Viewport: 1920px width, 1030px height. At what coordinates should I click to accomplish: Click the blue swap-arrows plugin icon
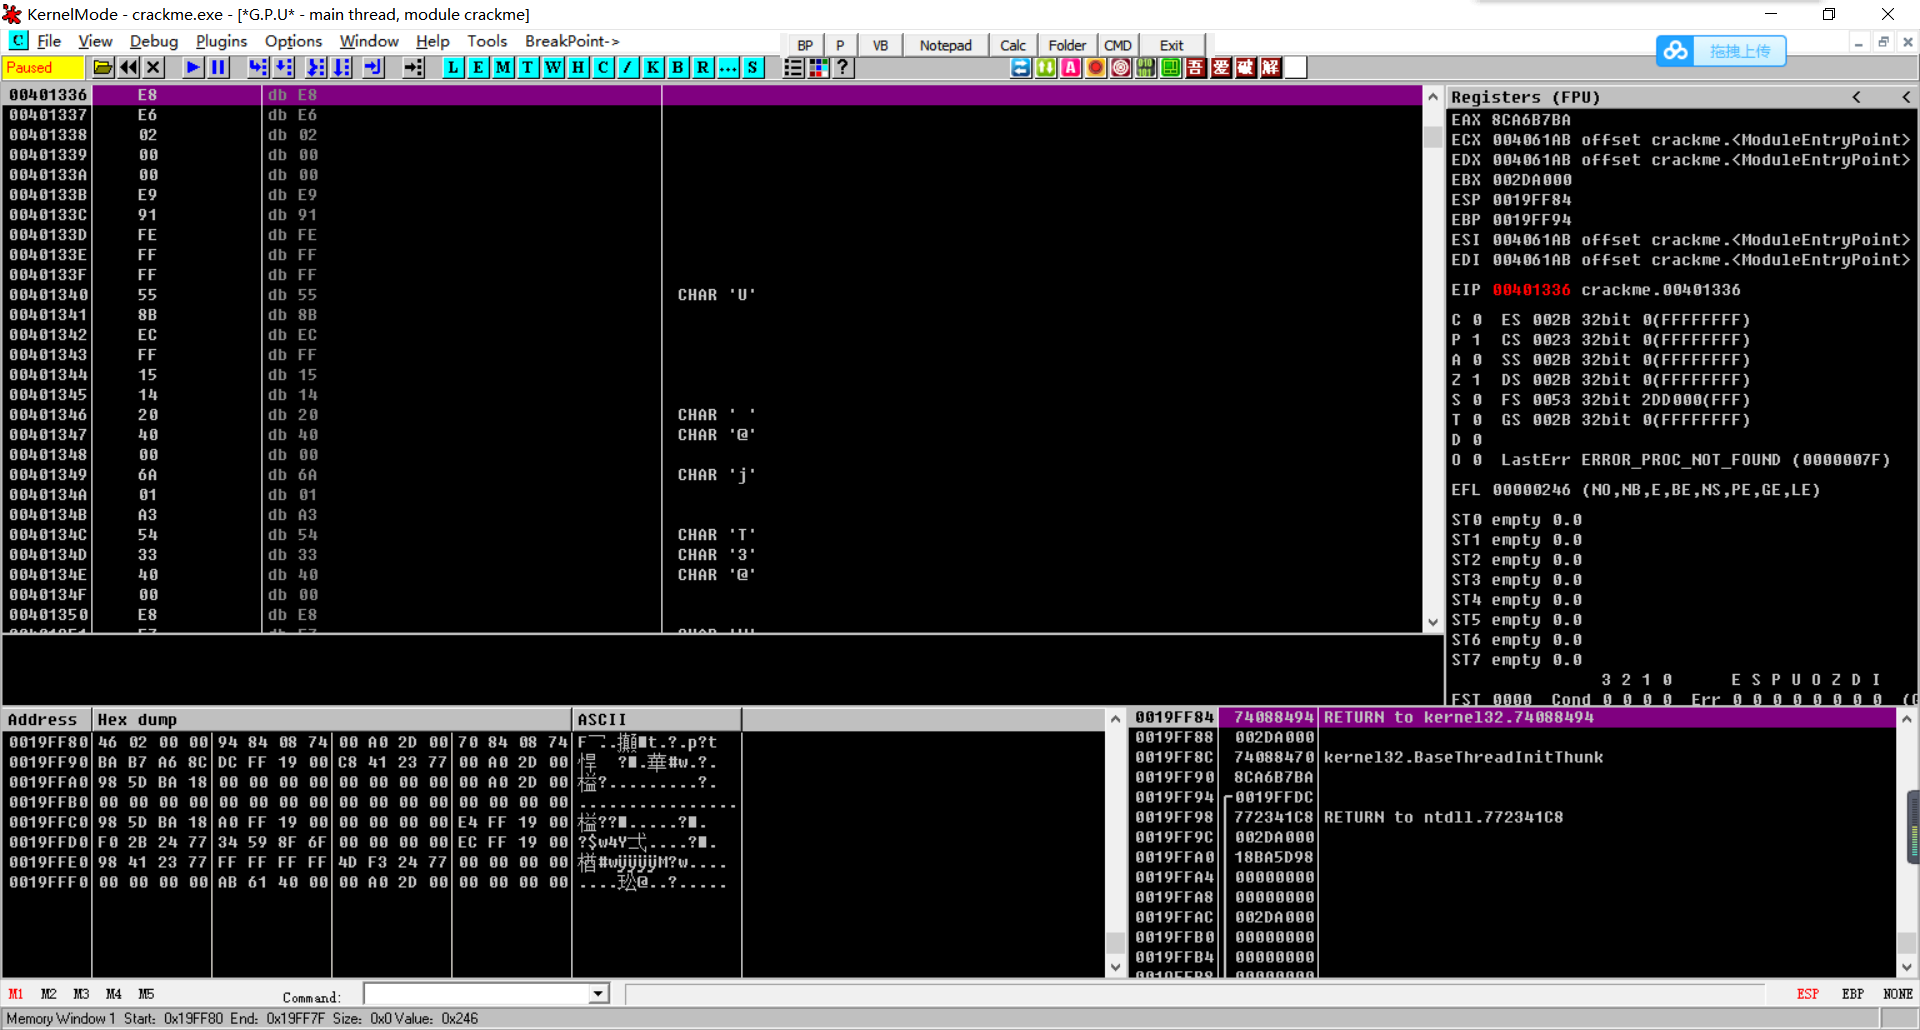(1021, 67)
